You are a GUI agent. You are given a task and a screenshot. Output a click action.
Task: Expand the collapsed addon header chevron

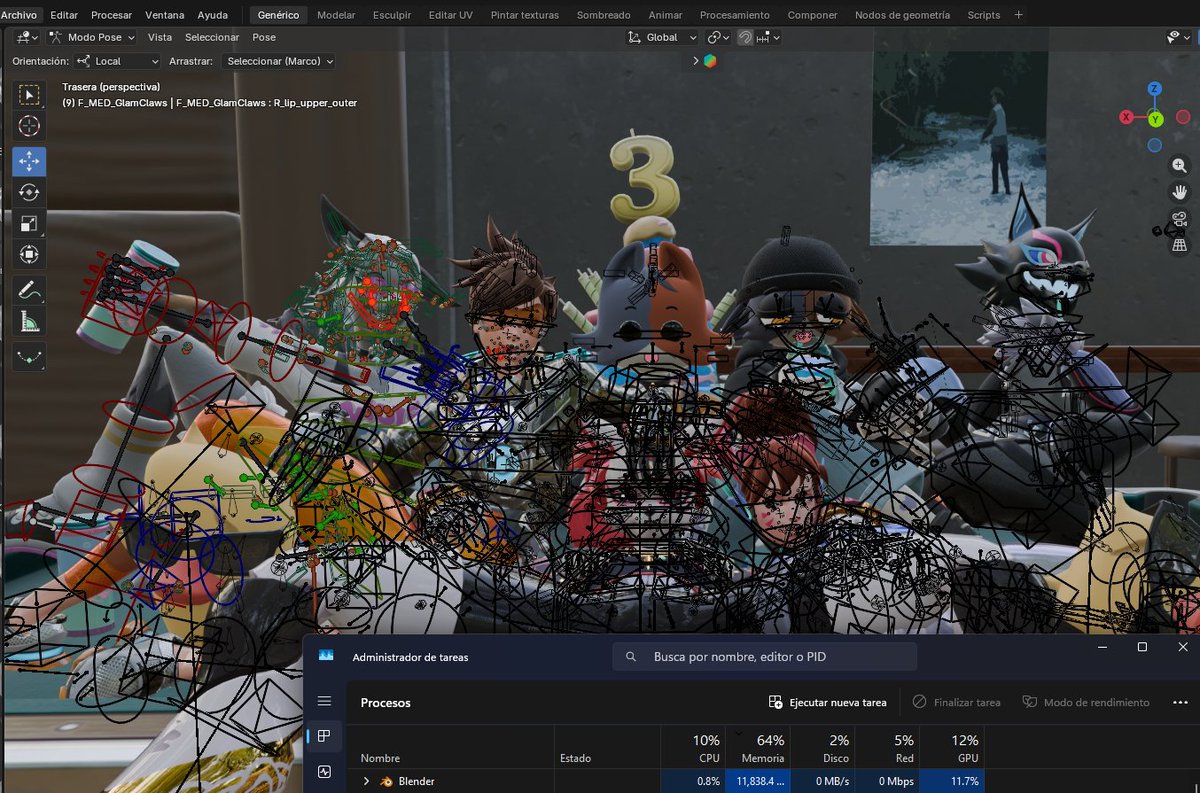(x=696, y=60)
